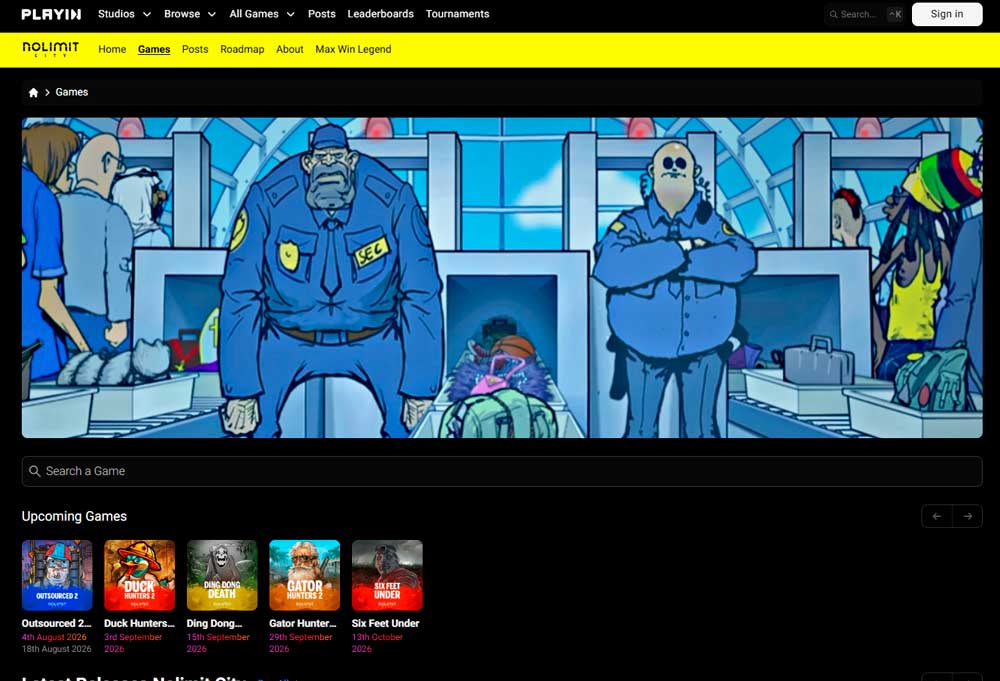Viewport: 1000px width, 681px height.
Task: Open the Six Feet Under thumbnail
Action: pos(387,575)
